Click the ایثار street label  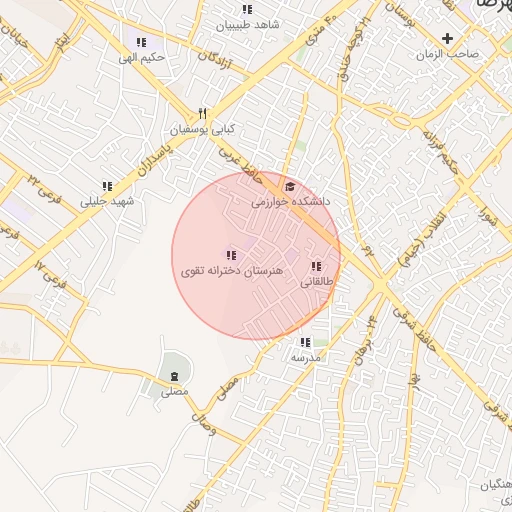63,42
